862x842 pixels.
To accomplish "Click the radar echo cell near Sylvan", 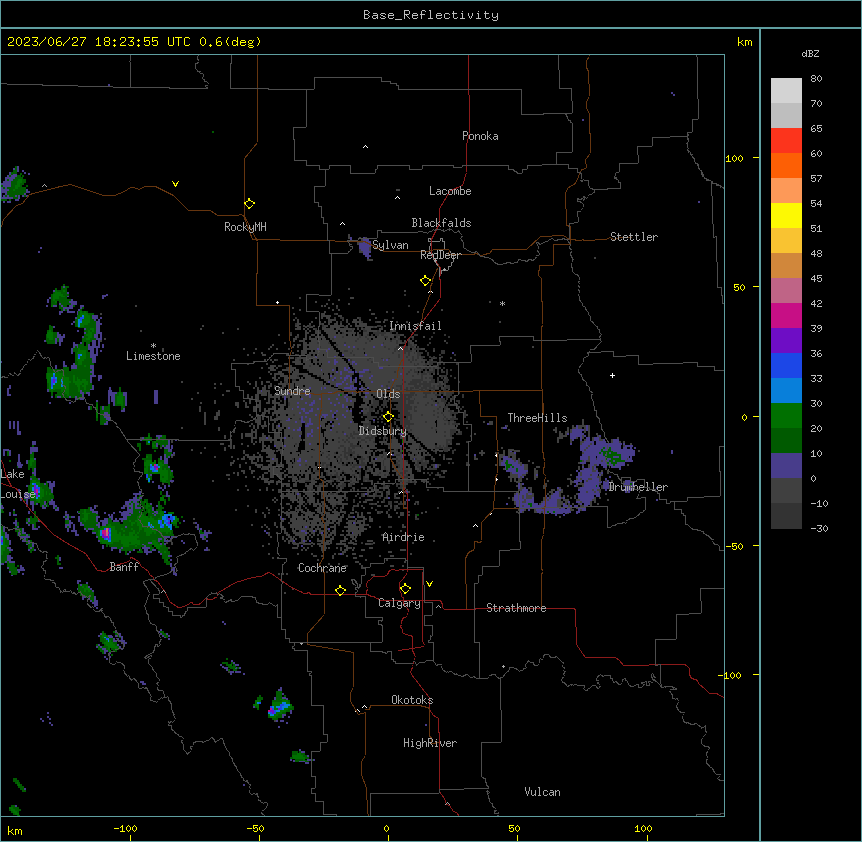I will click(x=364, y=248).
